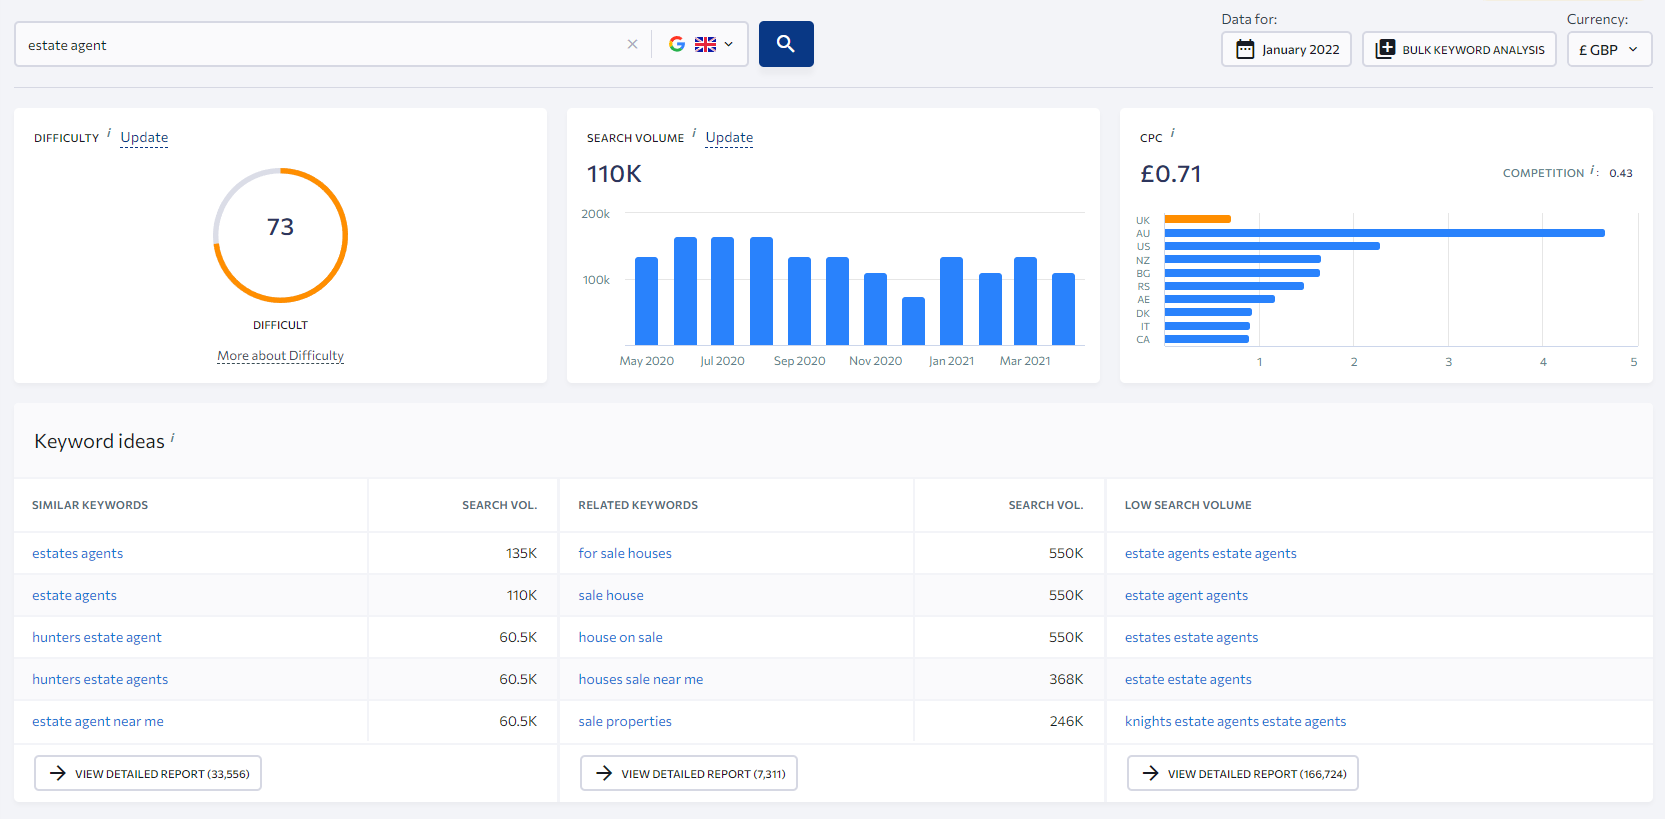Expand the GBP currency dropdown

click(x=1608, y=49)
